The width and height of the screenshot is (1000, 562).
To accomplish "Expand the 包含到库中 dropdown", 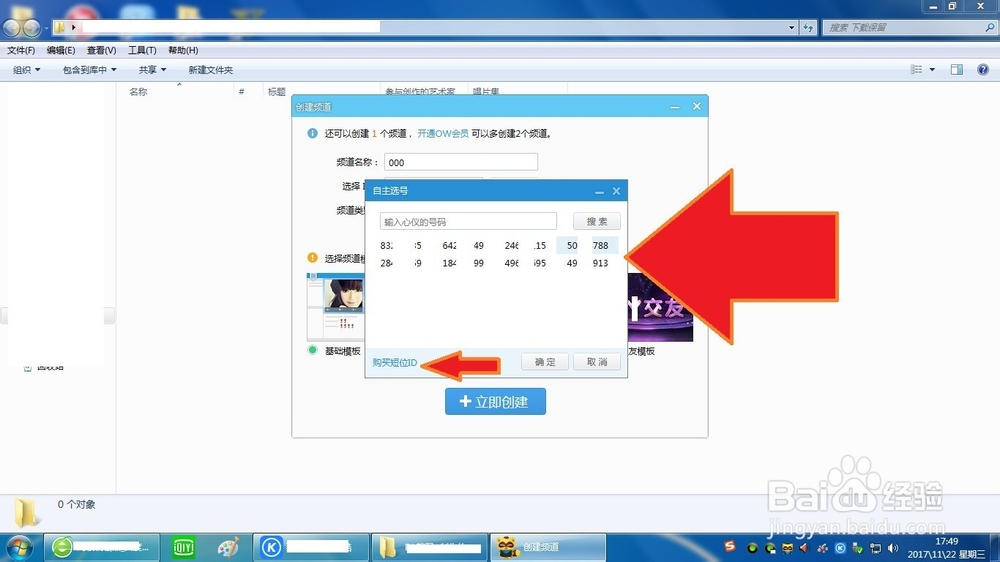I will pyautogui.click(x=89, y=70).
